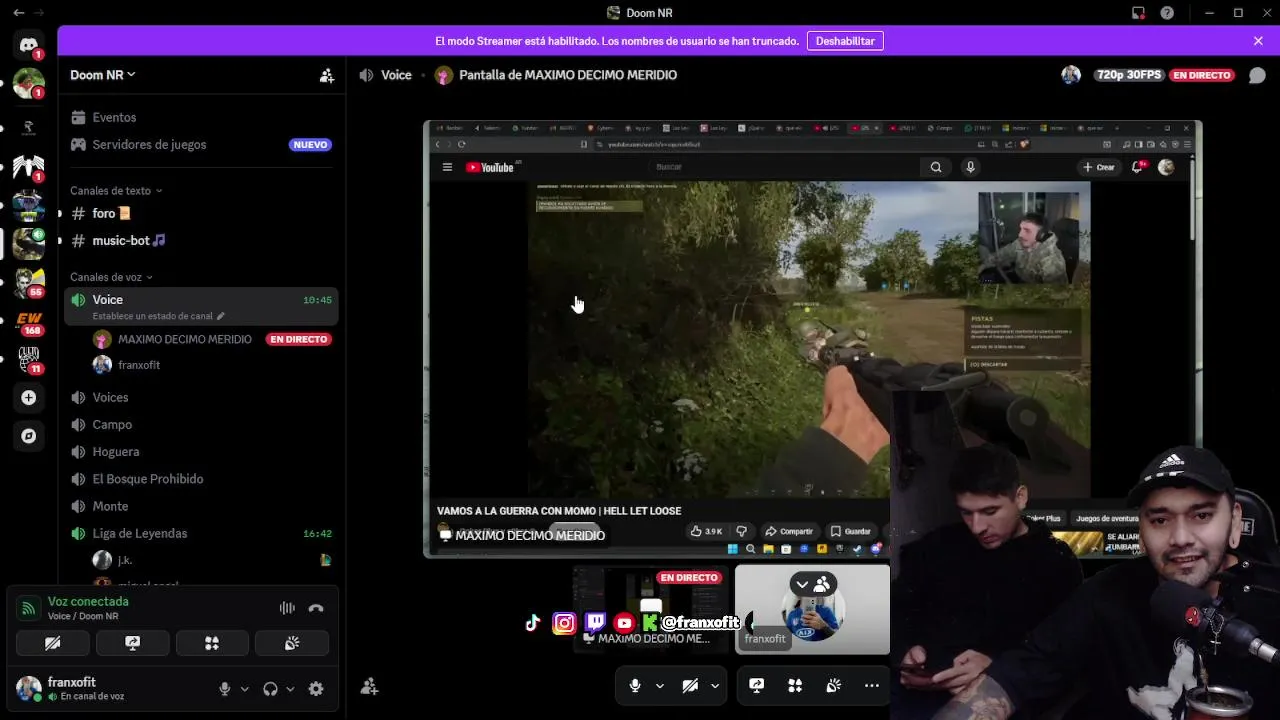This screenshot has height=720, width=1280.
Task: Join Liga de Leyendas voice channel
Action: (201, 533)
